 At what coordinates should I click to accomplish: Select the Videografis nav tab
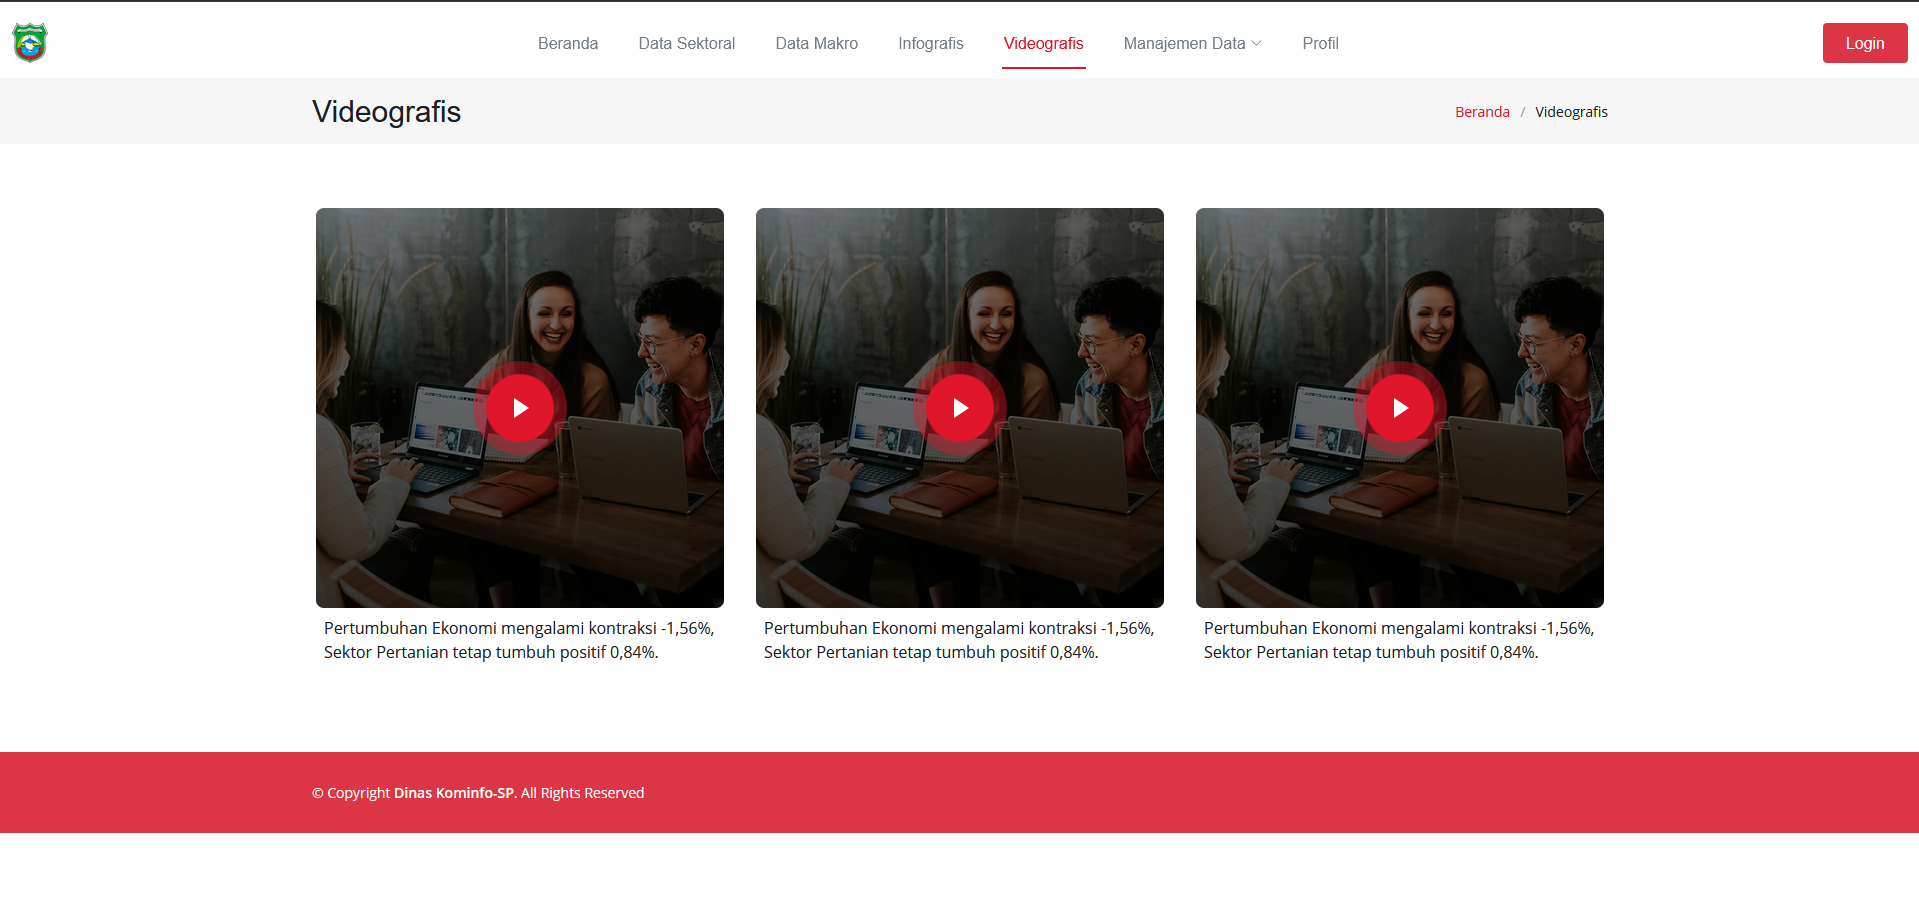click(x=1044, y=44)
